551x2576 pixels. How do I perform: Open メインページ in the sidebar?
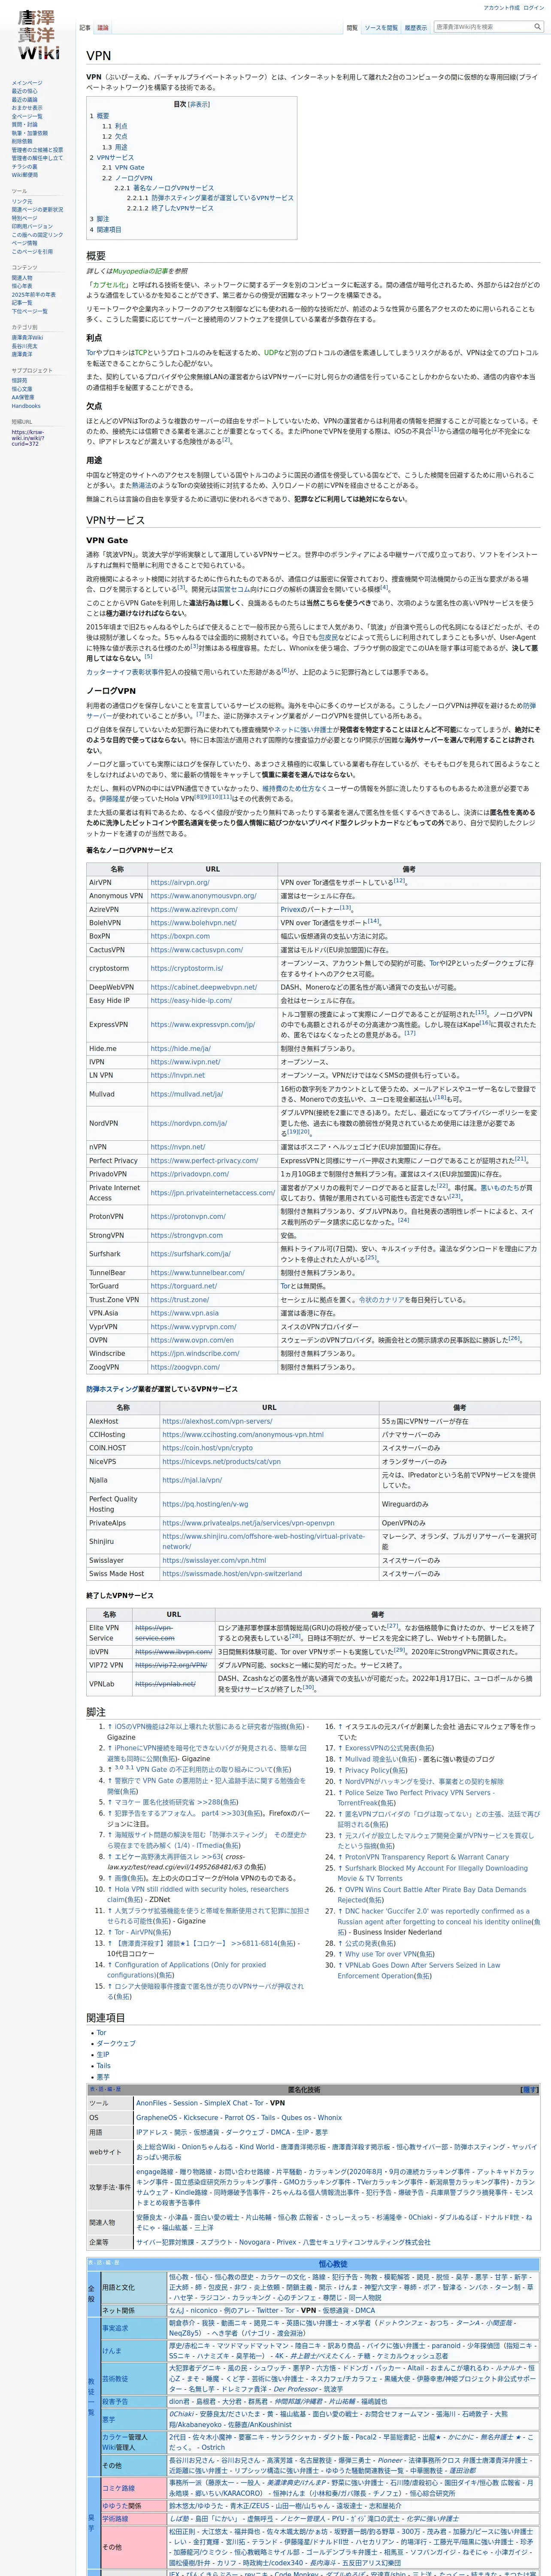point(27,83)
